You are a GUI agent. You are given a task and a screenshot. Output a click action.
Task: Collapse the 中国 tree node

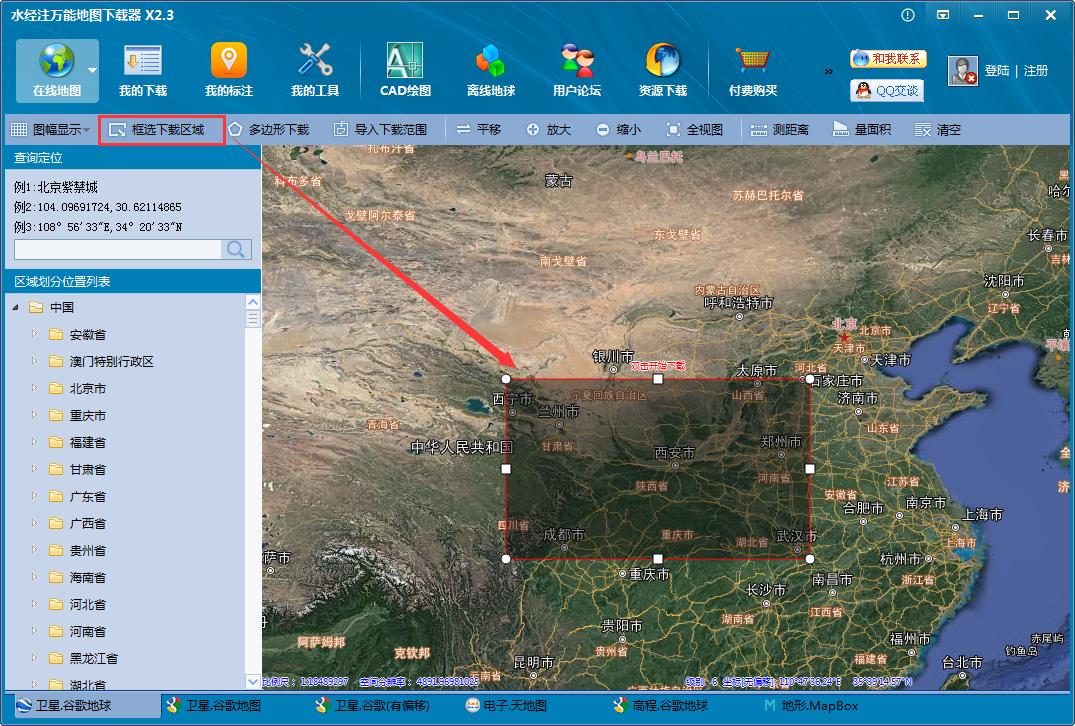15,307
